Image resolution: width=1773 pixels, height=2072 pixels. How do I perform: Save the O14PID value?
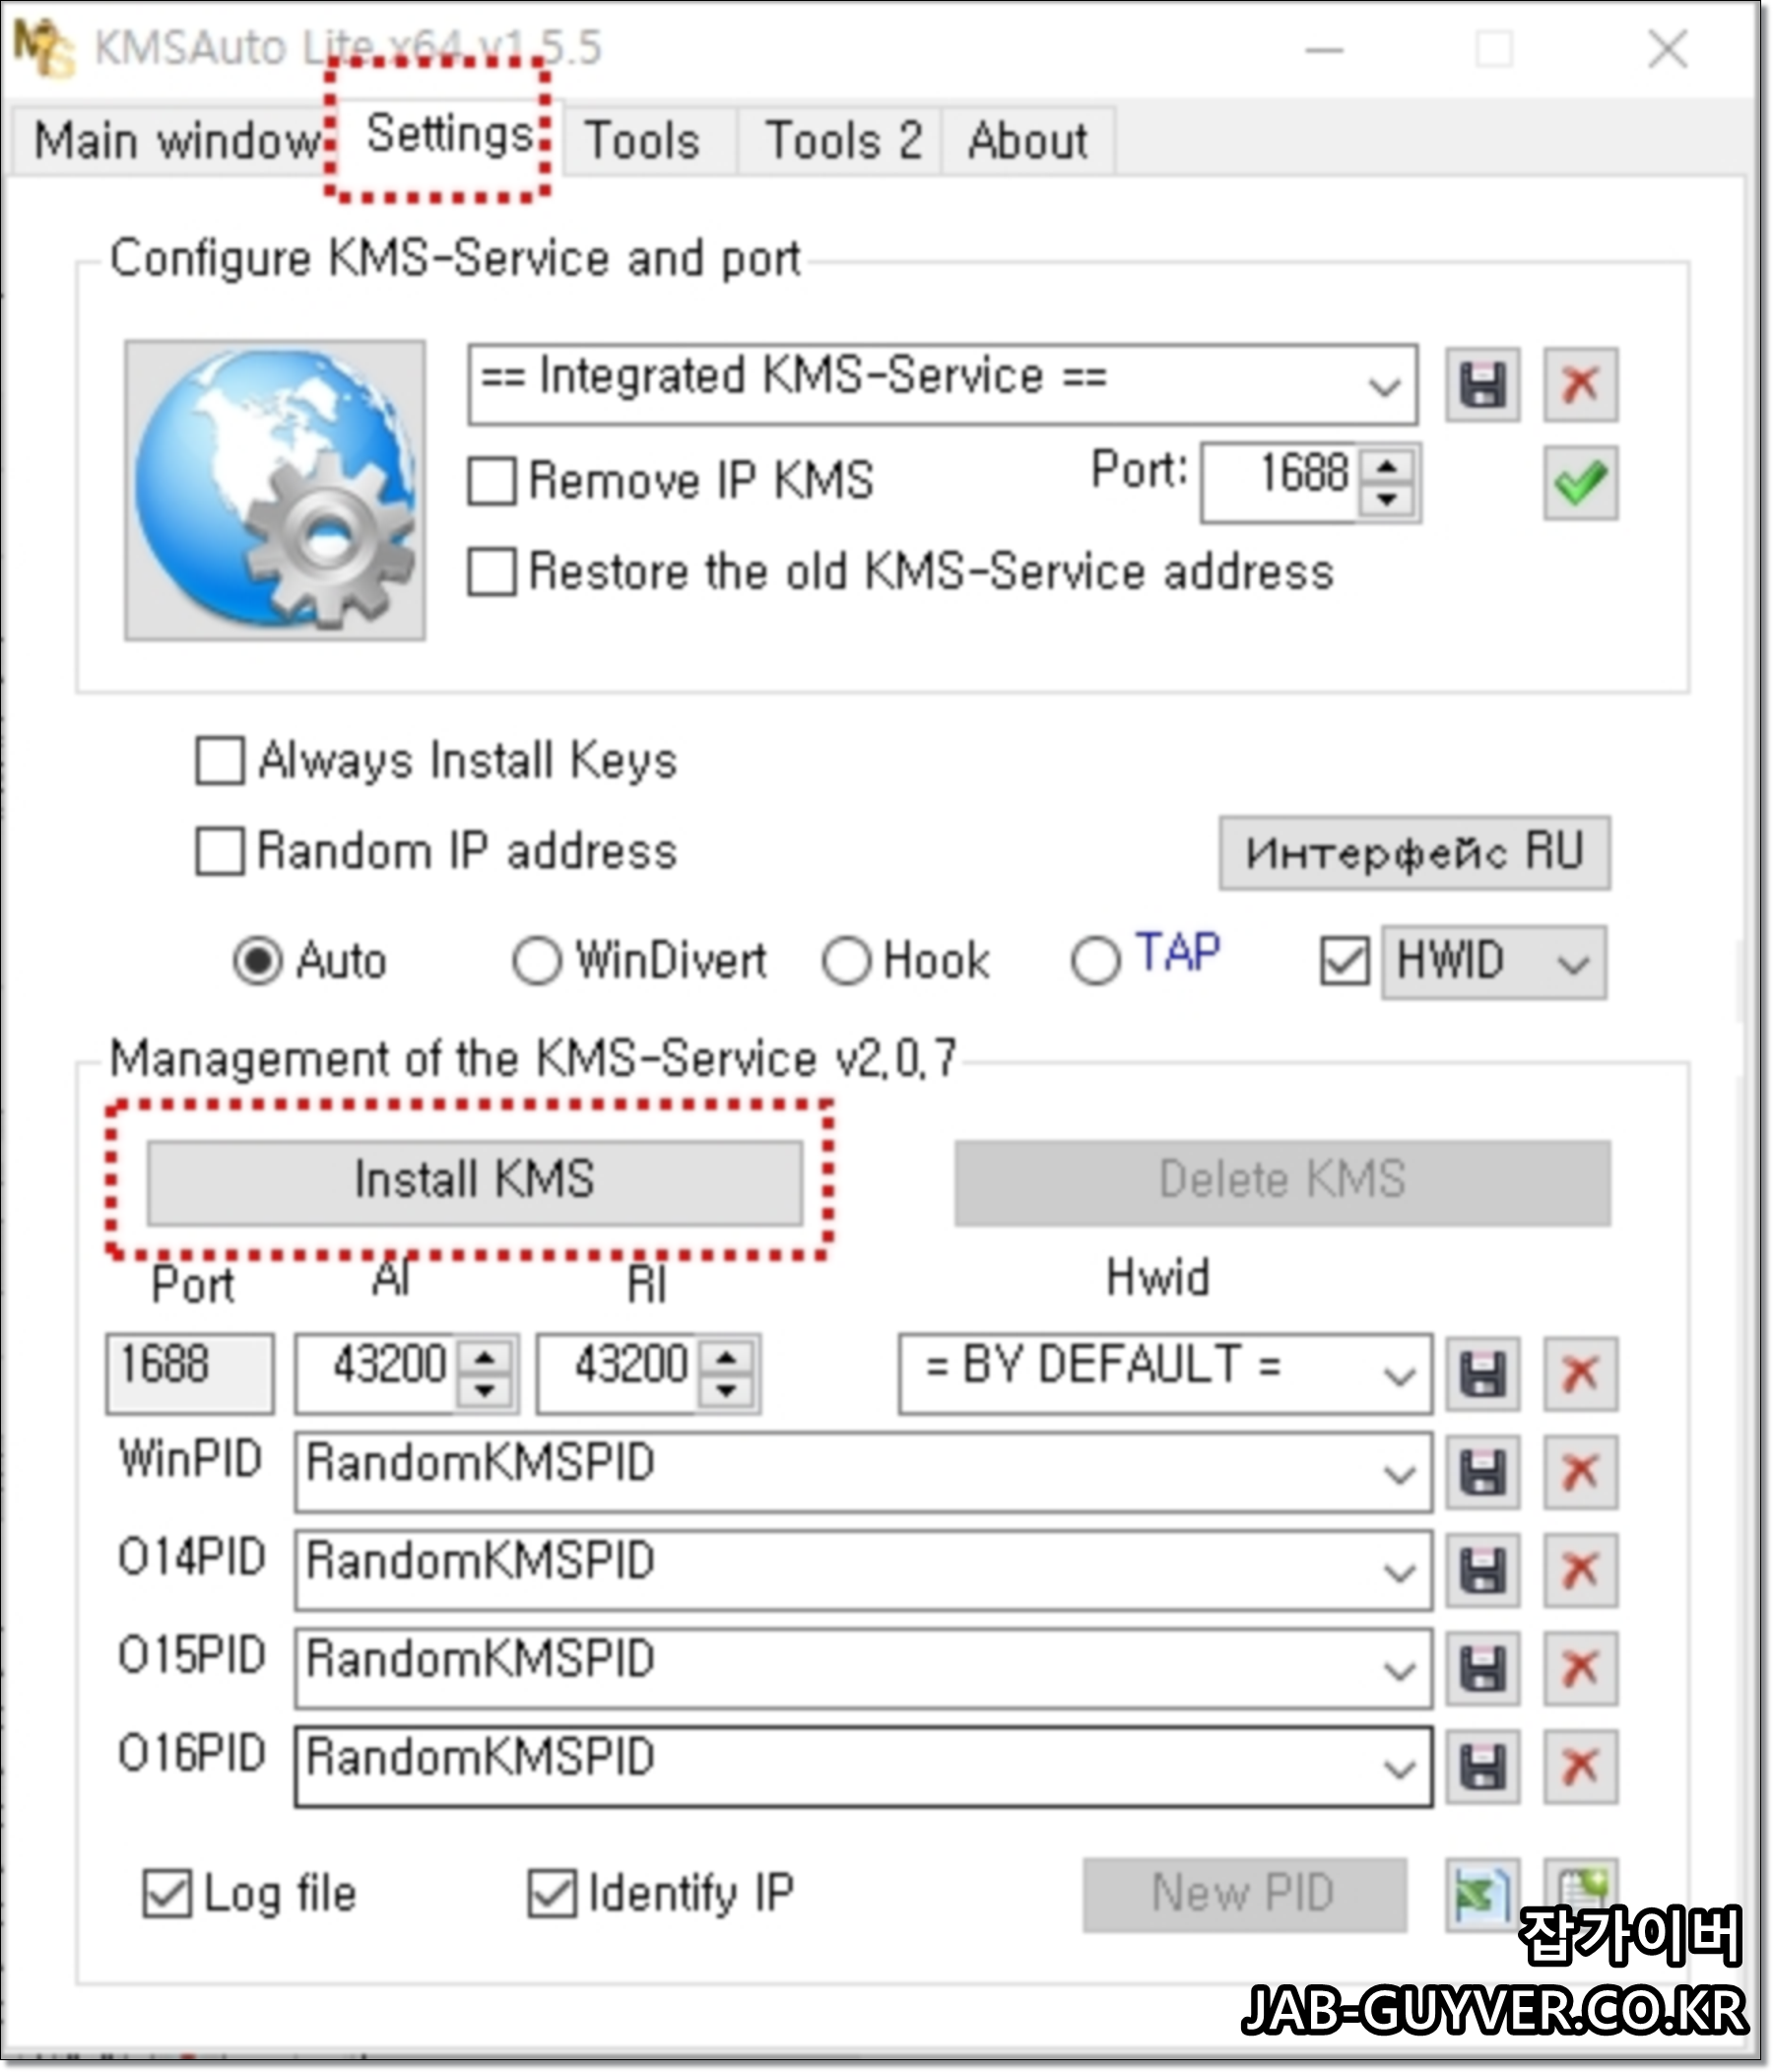pos(1482,1570)
